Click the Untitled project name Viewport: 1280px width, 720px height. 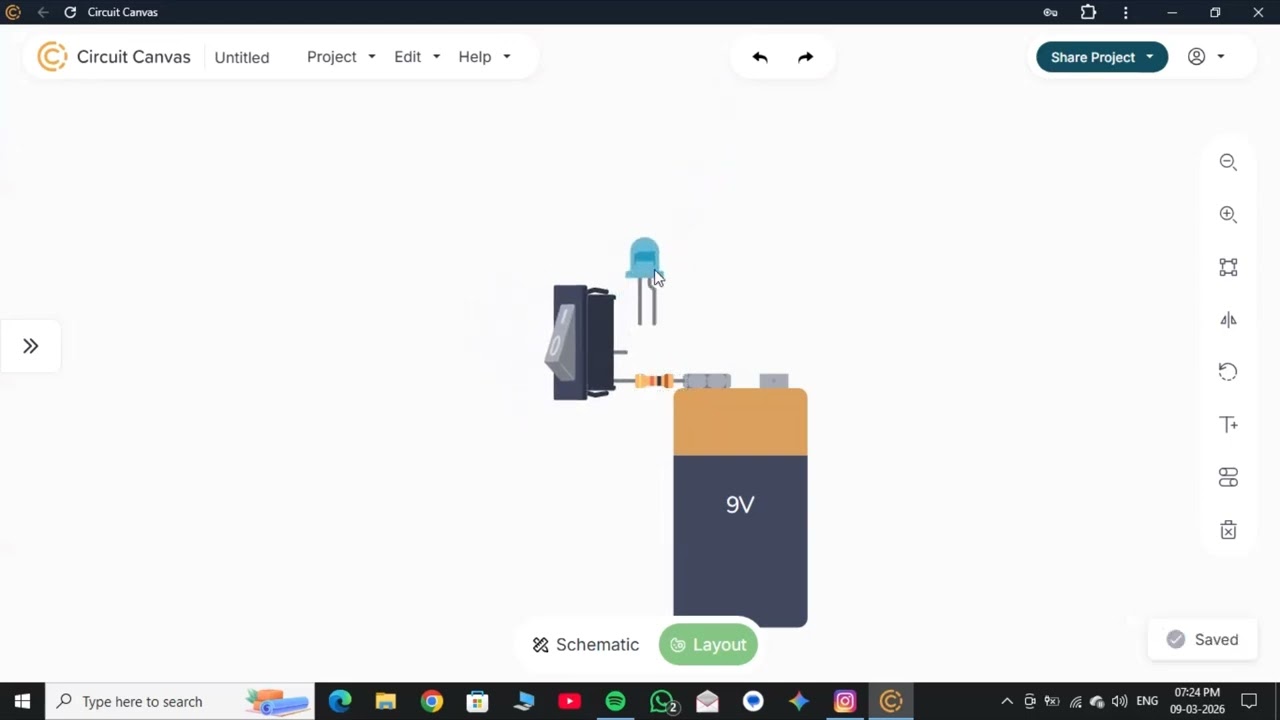(x=242, y=57)
